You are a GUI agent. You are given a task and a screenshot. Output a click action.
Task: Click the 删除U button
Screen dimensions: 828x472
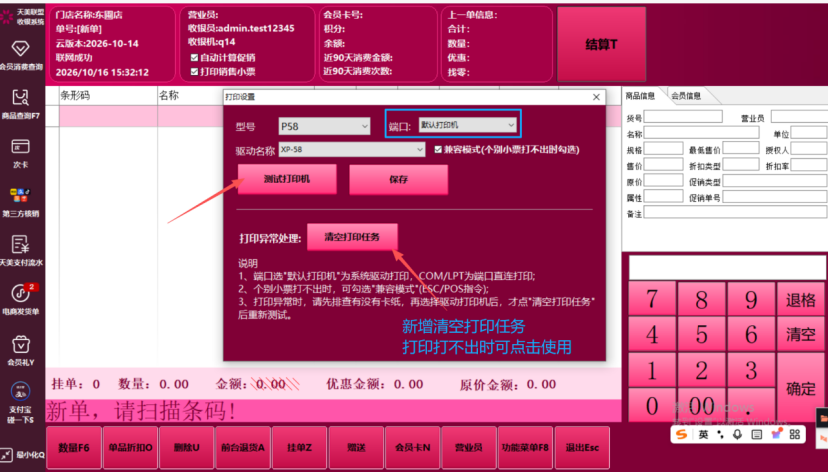click(186, 448)
